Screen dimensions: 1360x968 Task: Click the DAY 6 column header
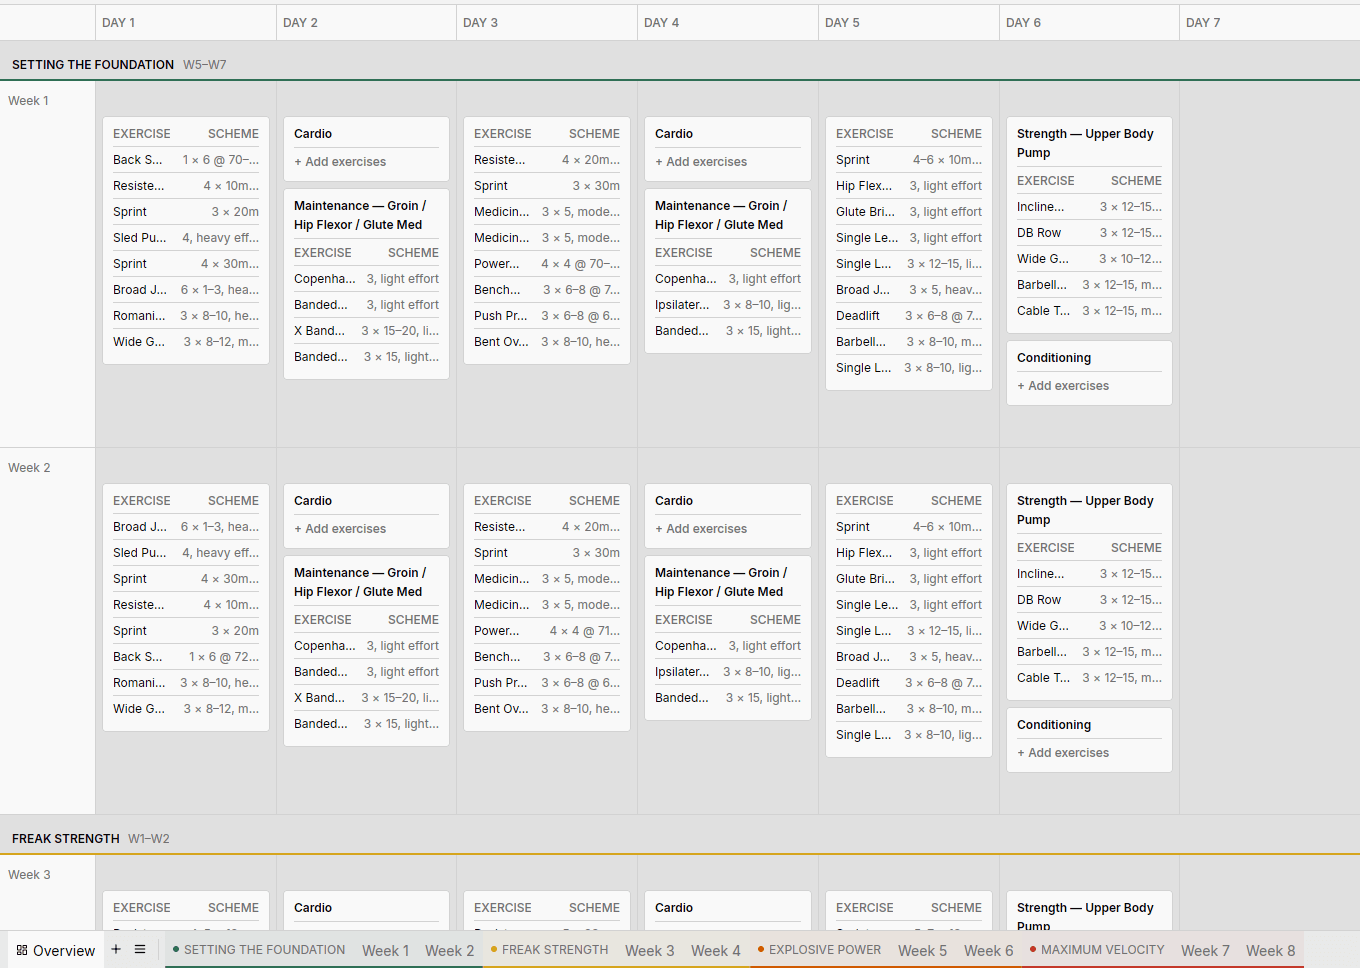coord(1089,22)
